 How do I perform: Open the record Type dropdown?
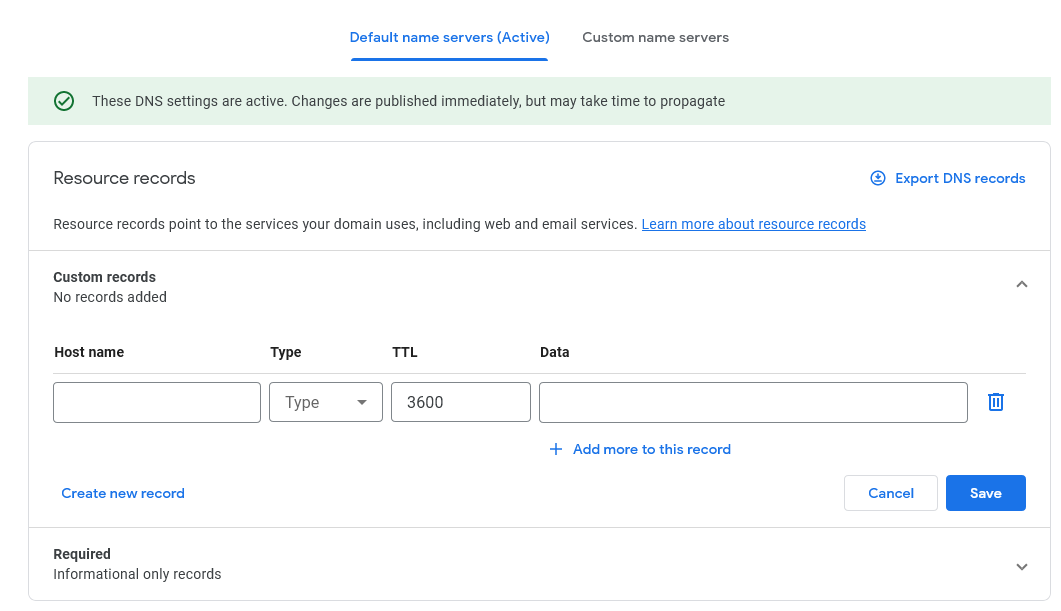pos(326,402)
